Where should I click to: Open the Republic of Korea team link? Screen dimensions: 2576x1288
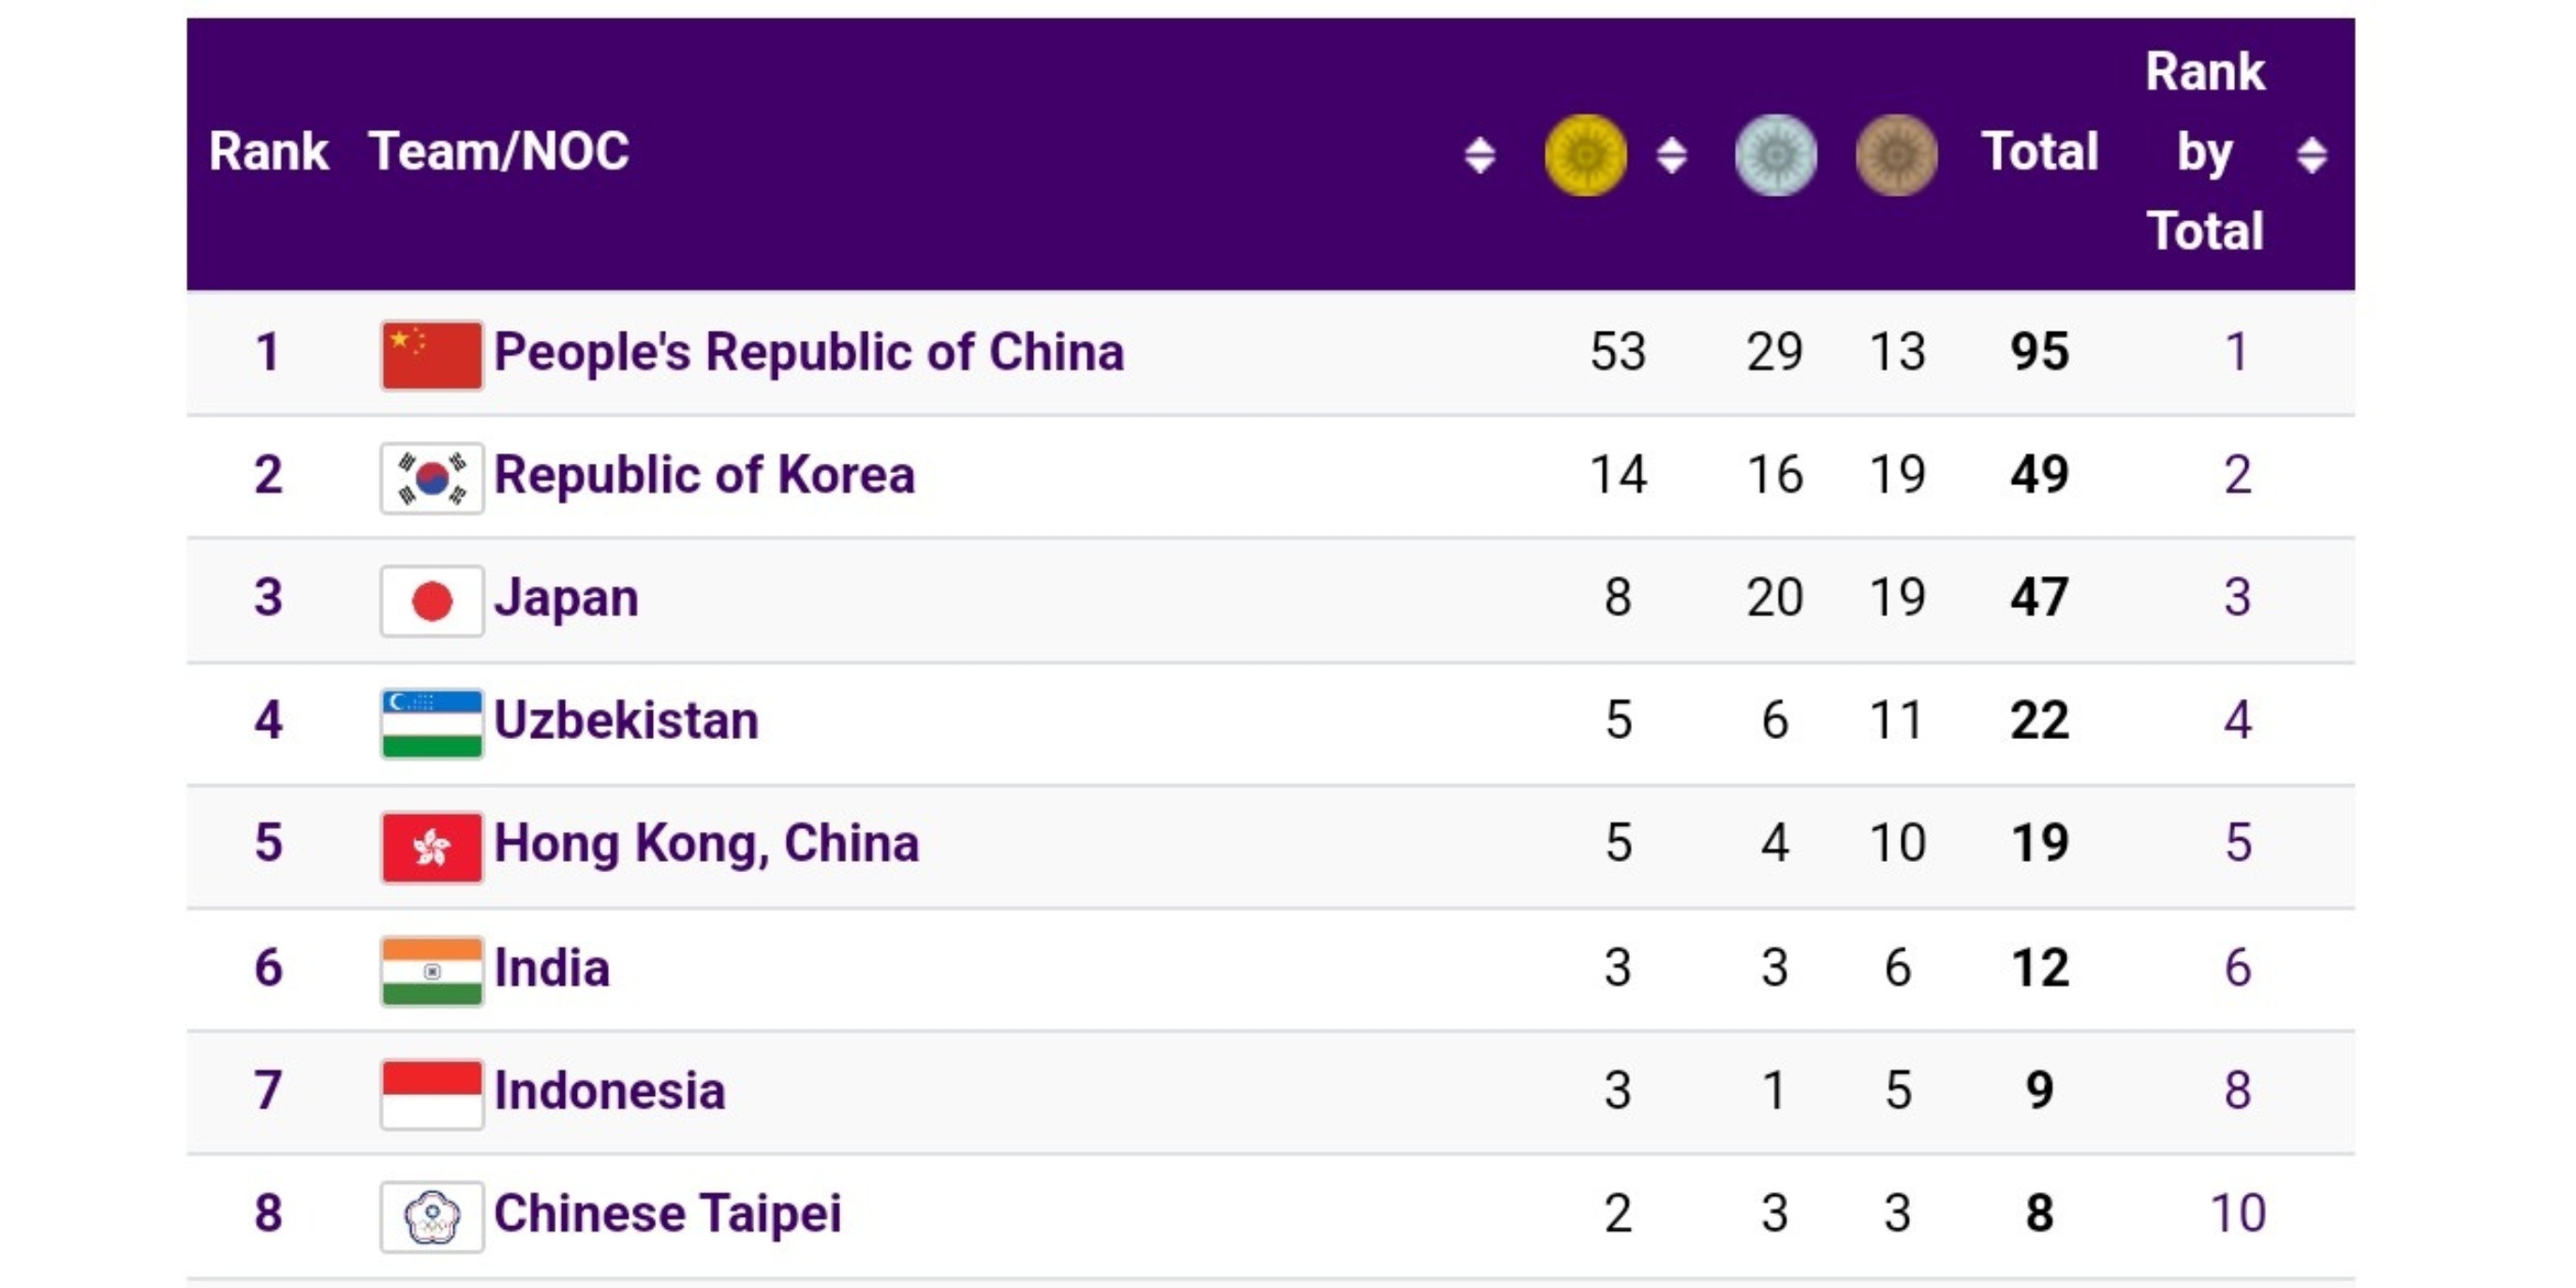pos(704,475)
